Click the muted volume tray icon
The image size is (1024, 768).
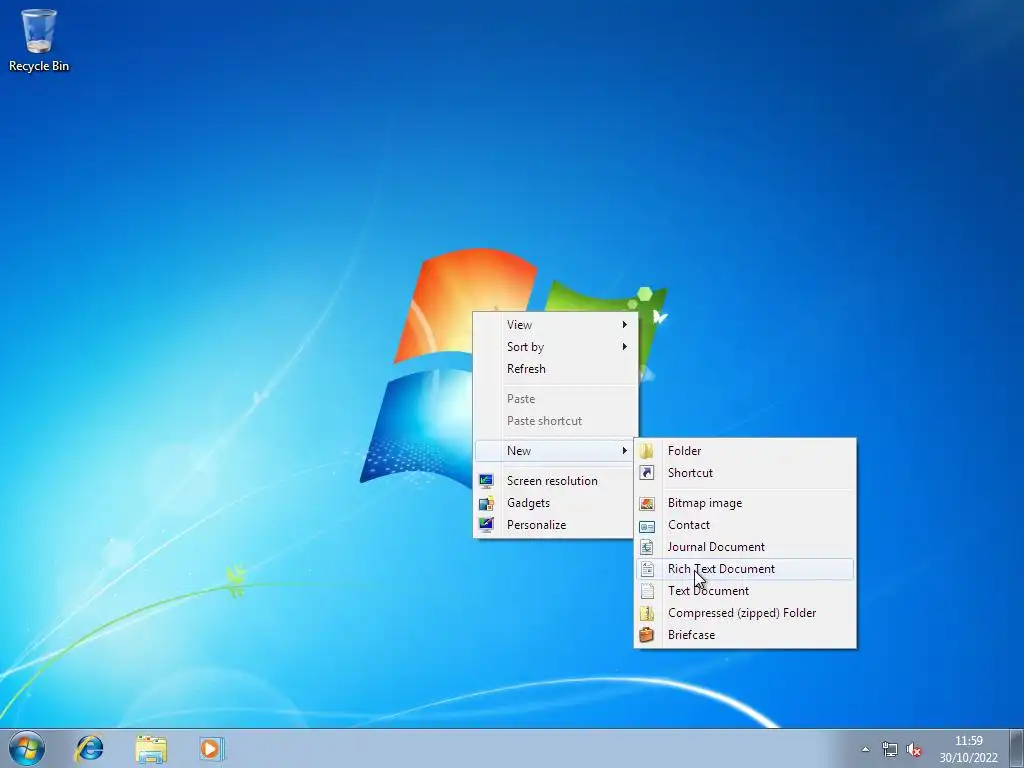tap(914, 749)
